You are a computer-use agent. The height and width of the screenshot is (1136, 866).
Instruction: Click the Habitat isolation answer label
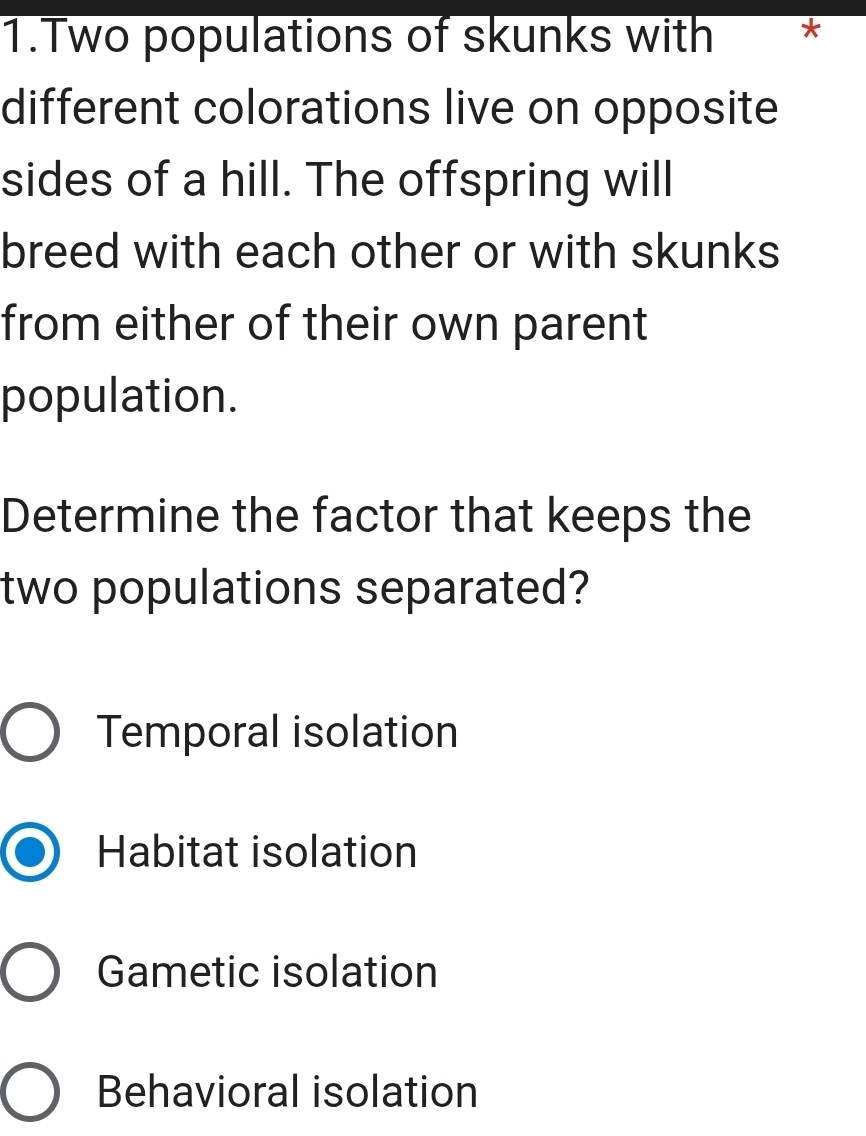[x=256, y=853]
